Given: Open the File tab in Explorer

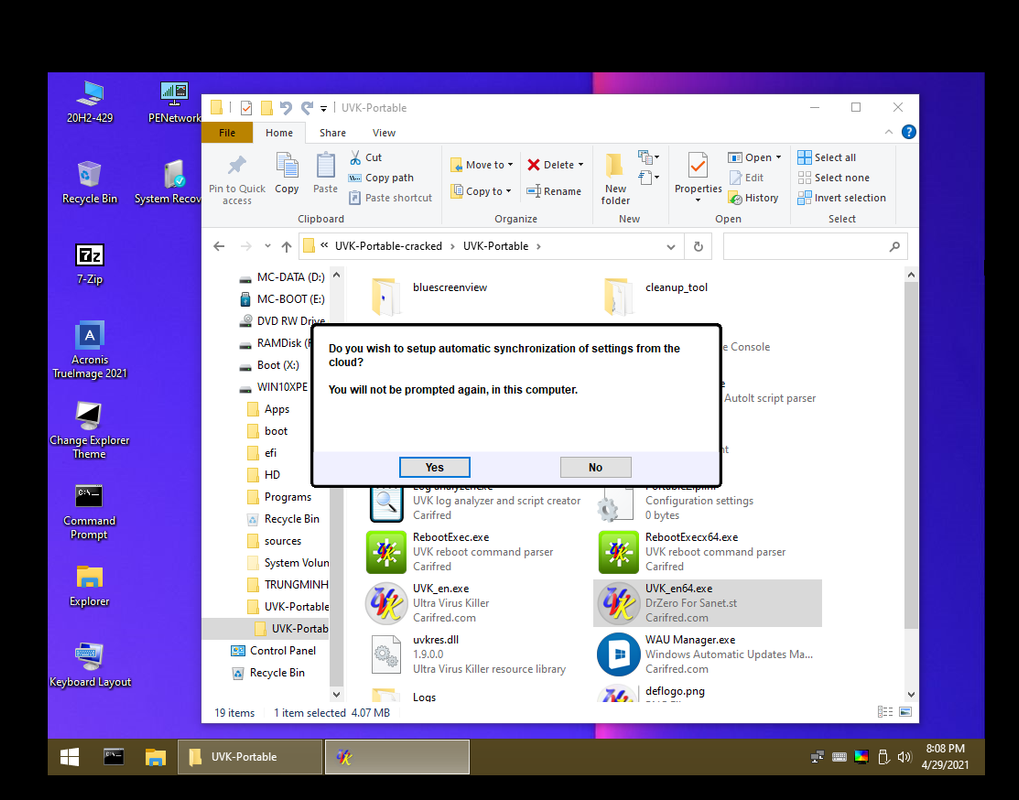Looking at the screenshot, I should pos(227,133).
